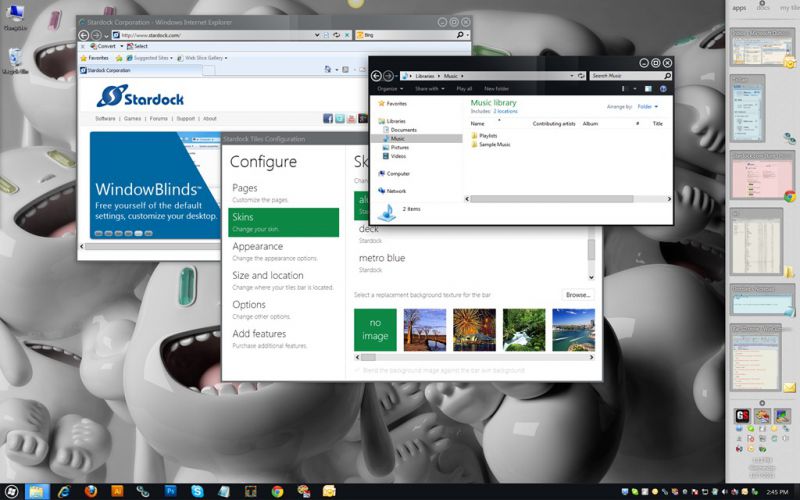Click the Google Chrome taskbar icon

coord(277,491)
